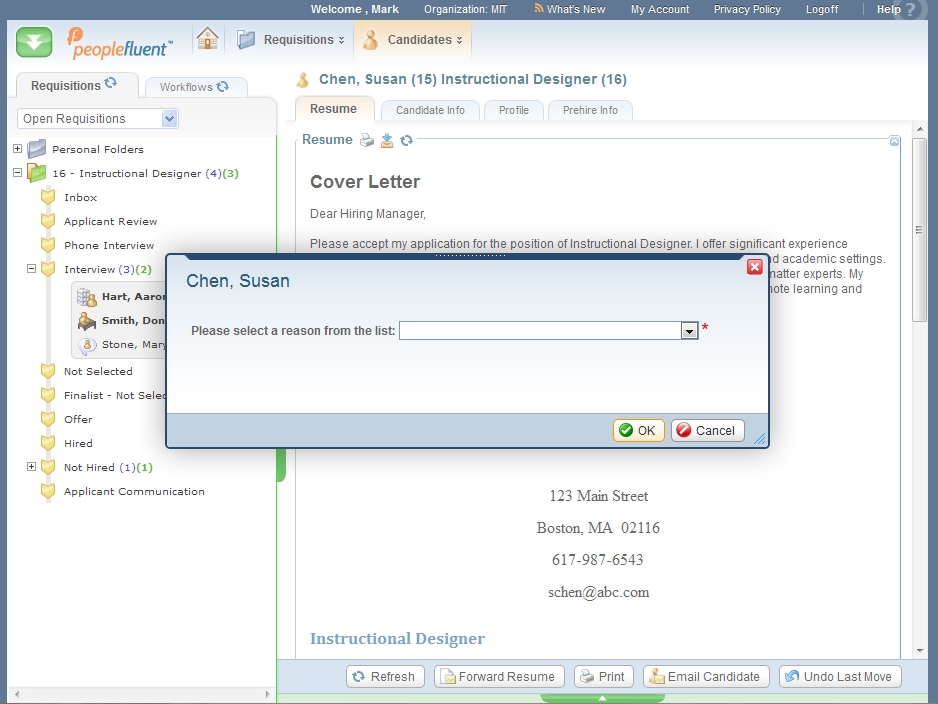Close the Chen, Susan dialog
Screen dimensions: 938x704
pyautogui.click(x=755, y=266)
